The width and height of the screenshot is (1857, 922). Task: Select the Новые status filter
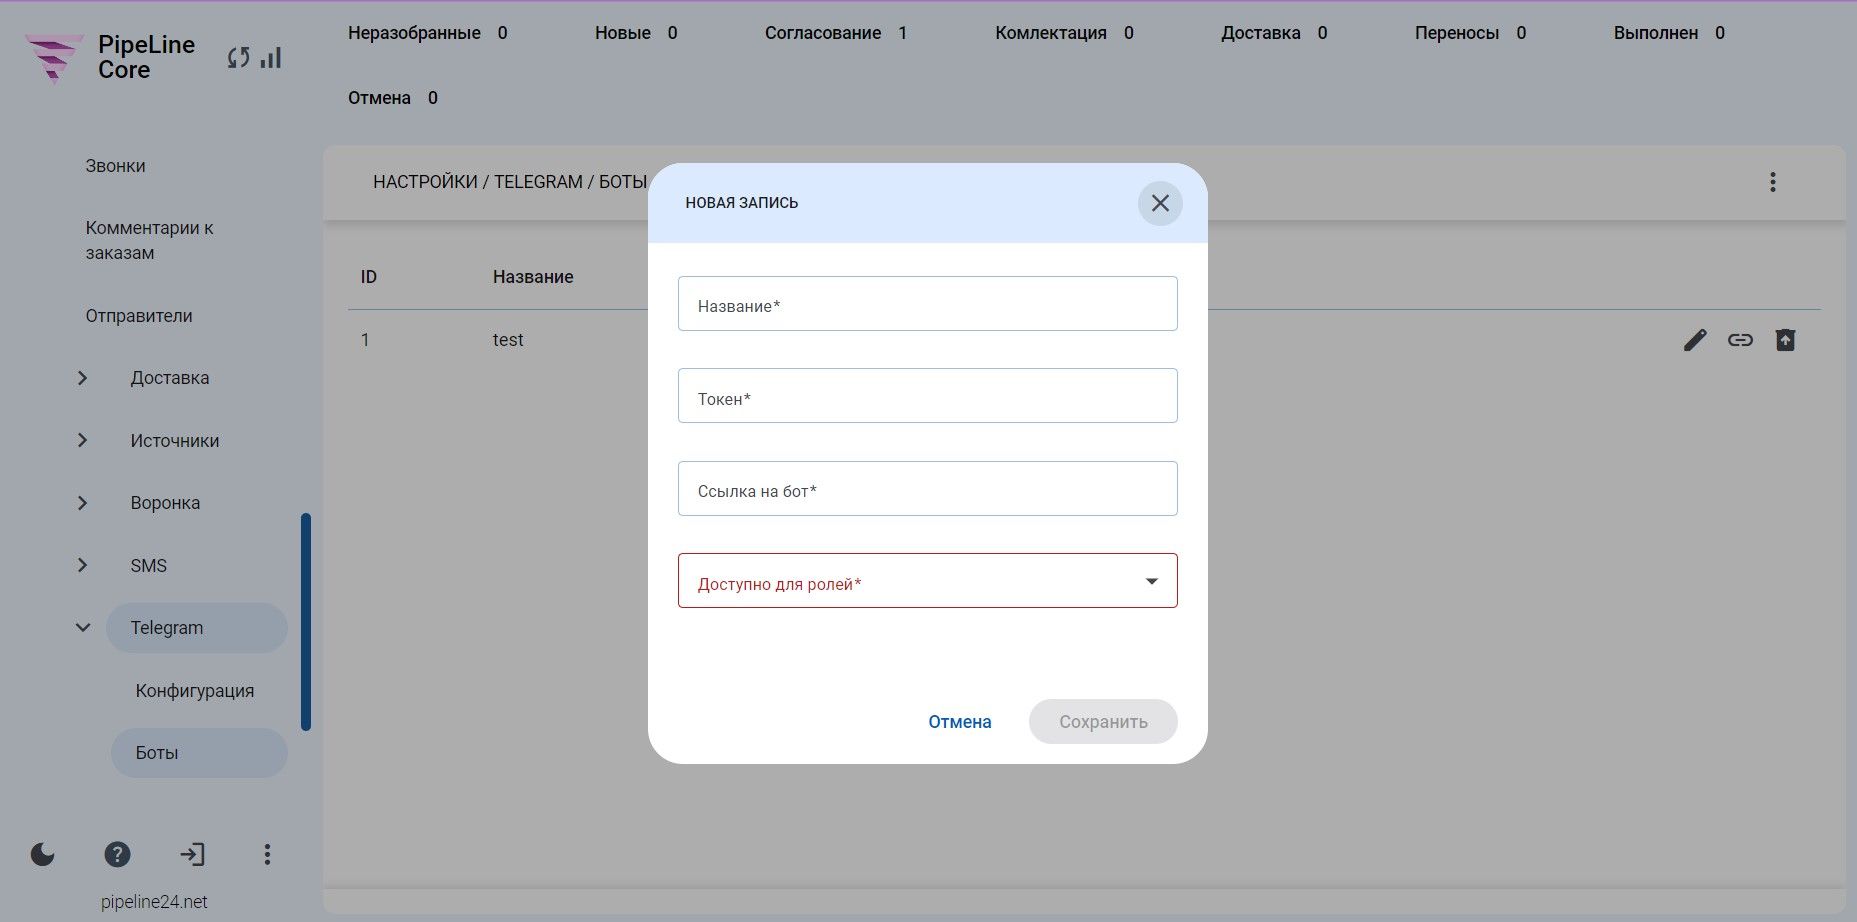coord(636,33)
